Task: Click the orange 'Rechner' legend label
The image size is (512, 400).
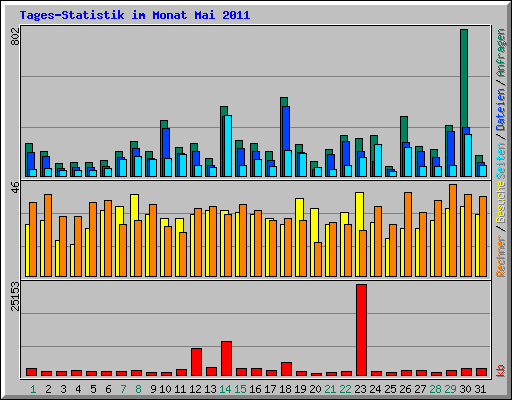Action: click(x=500, y=256)
